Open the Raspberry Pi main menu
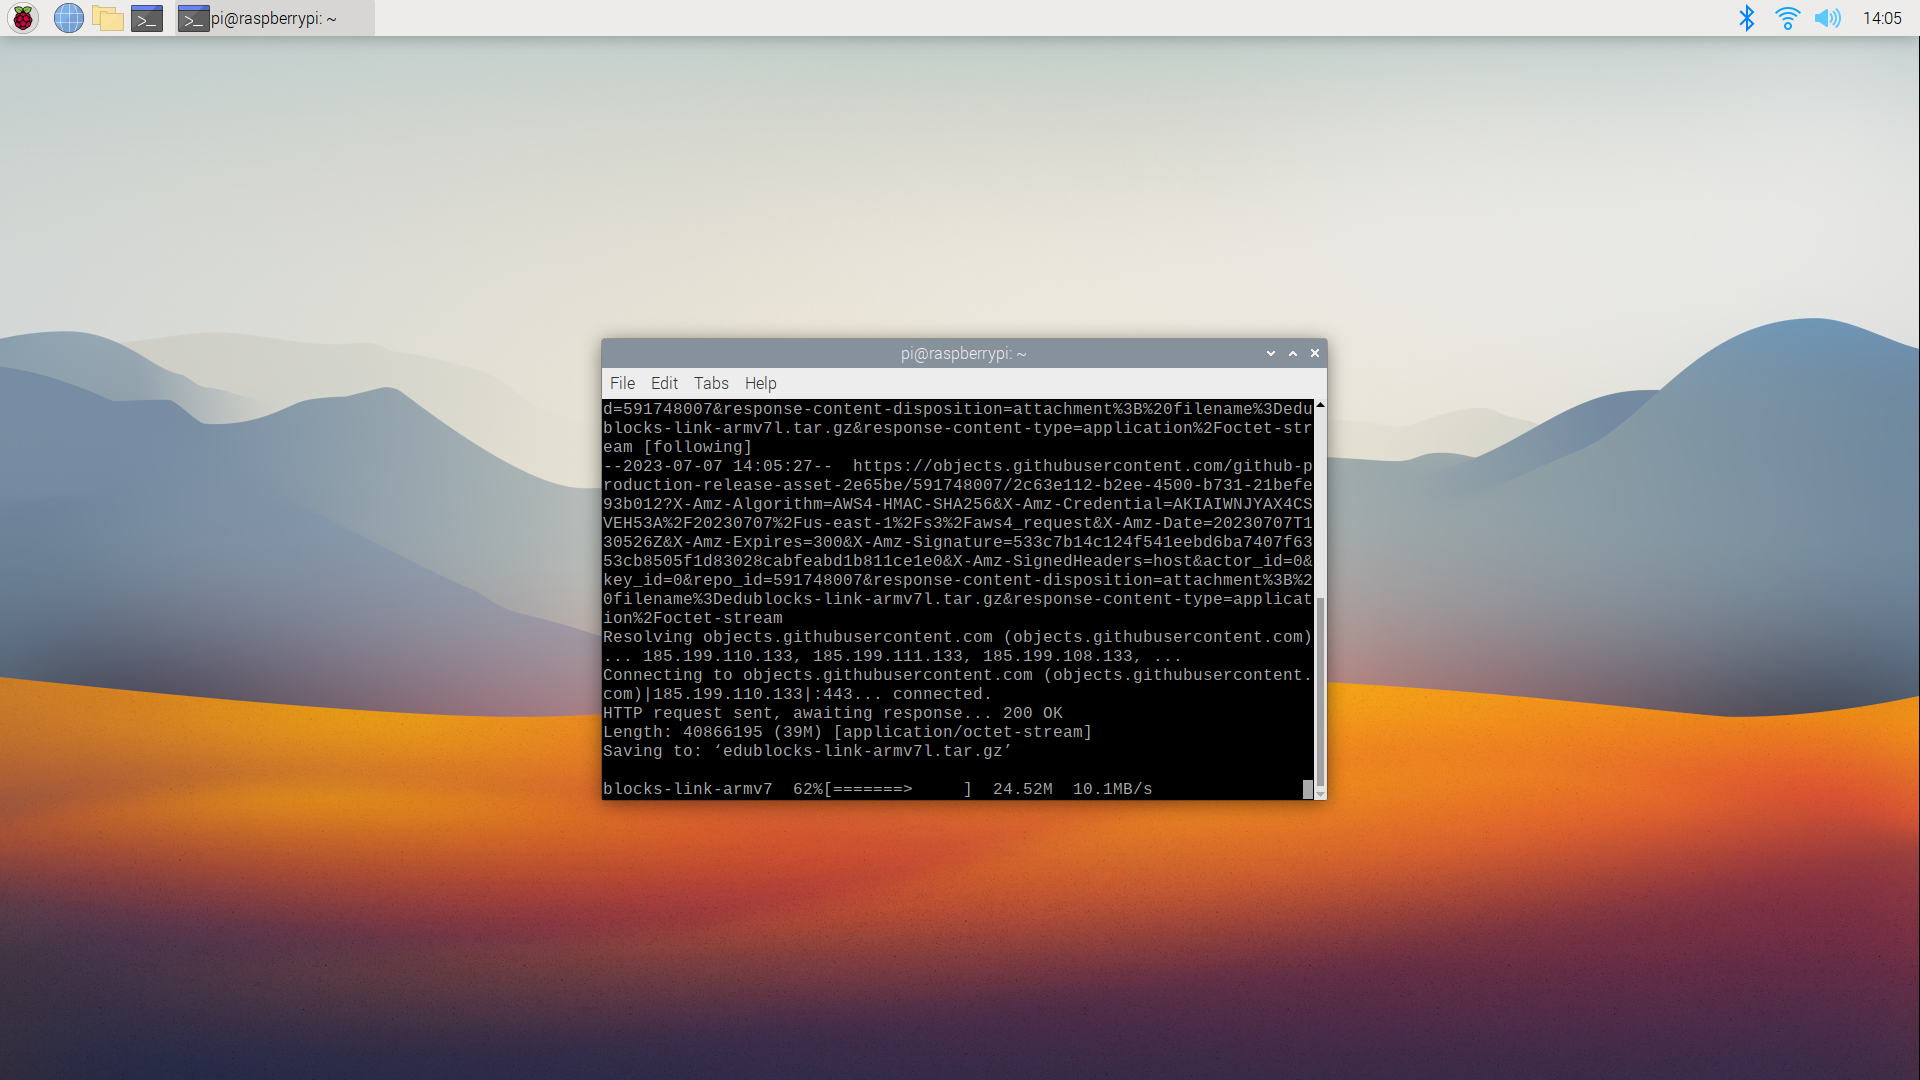This screenshot has height=1080, width=1920. (x=22, y=18)
